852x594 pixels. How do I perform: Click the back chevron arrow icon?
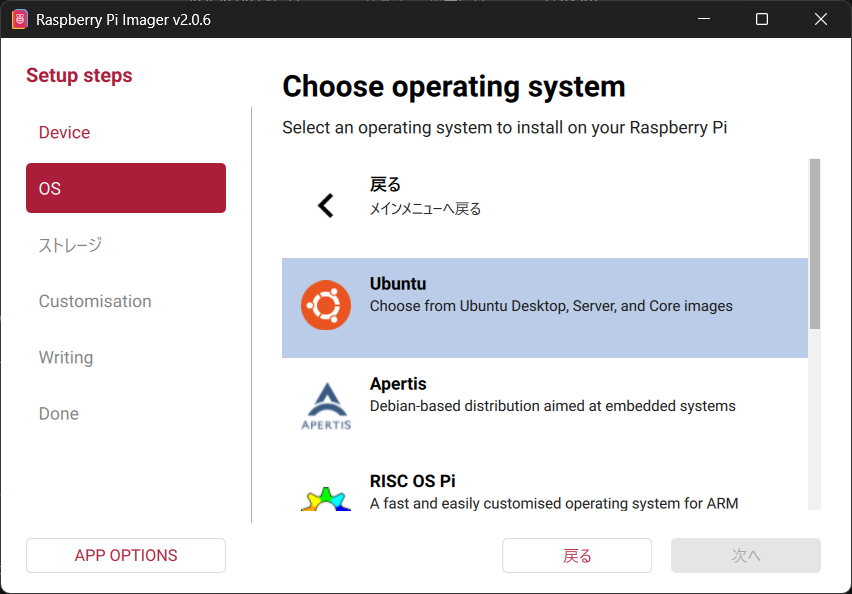point(325,206)
